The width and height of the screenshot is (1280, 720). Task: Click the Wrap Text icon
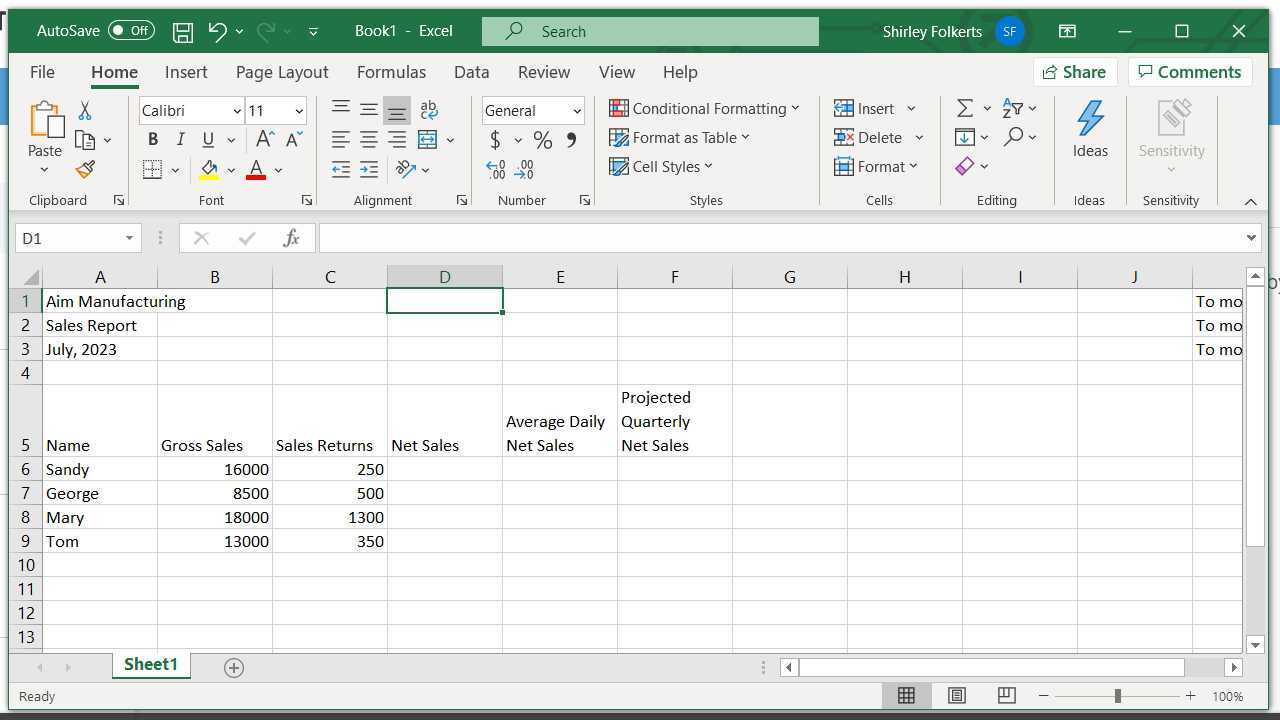coord(428,109)
